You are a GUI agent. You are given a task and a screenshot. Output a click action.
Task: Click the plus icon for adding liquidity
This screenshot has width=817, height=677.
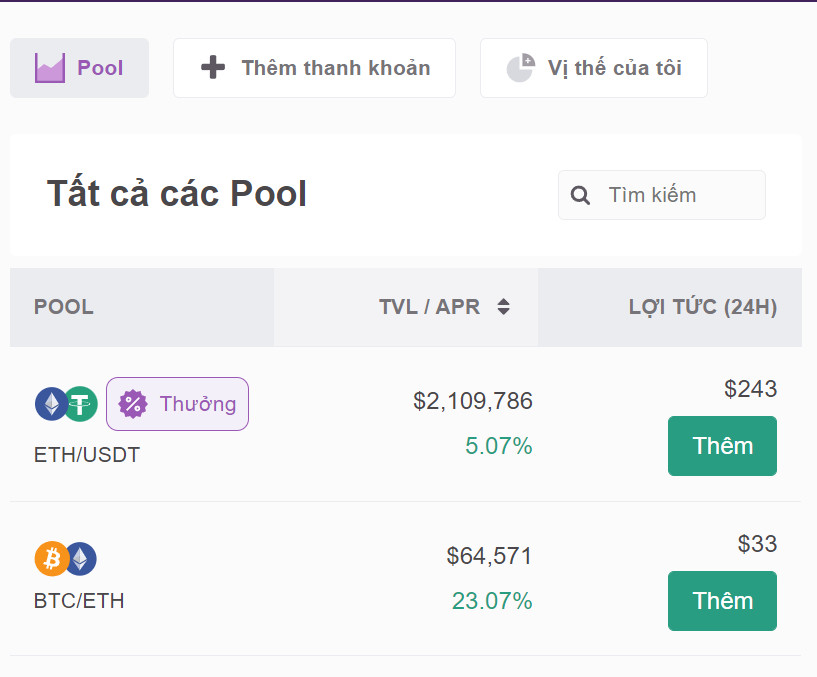213,68
